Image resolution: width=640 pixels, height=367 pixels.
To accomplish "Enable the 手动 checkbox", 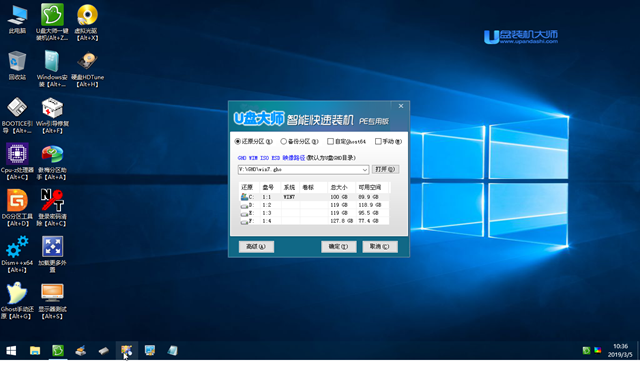I will click(378, 141).
